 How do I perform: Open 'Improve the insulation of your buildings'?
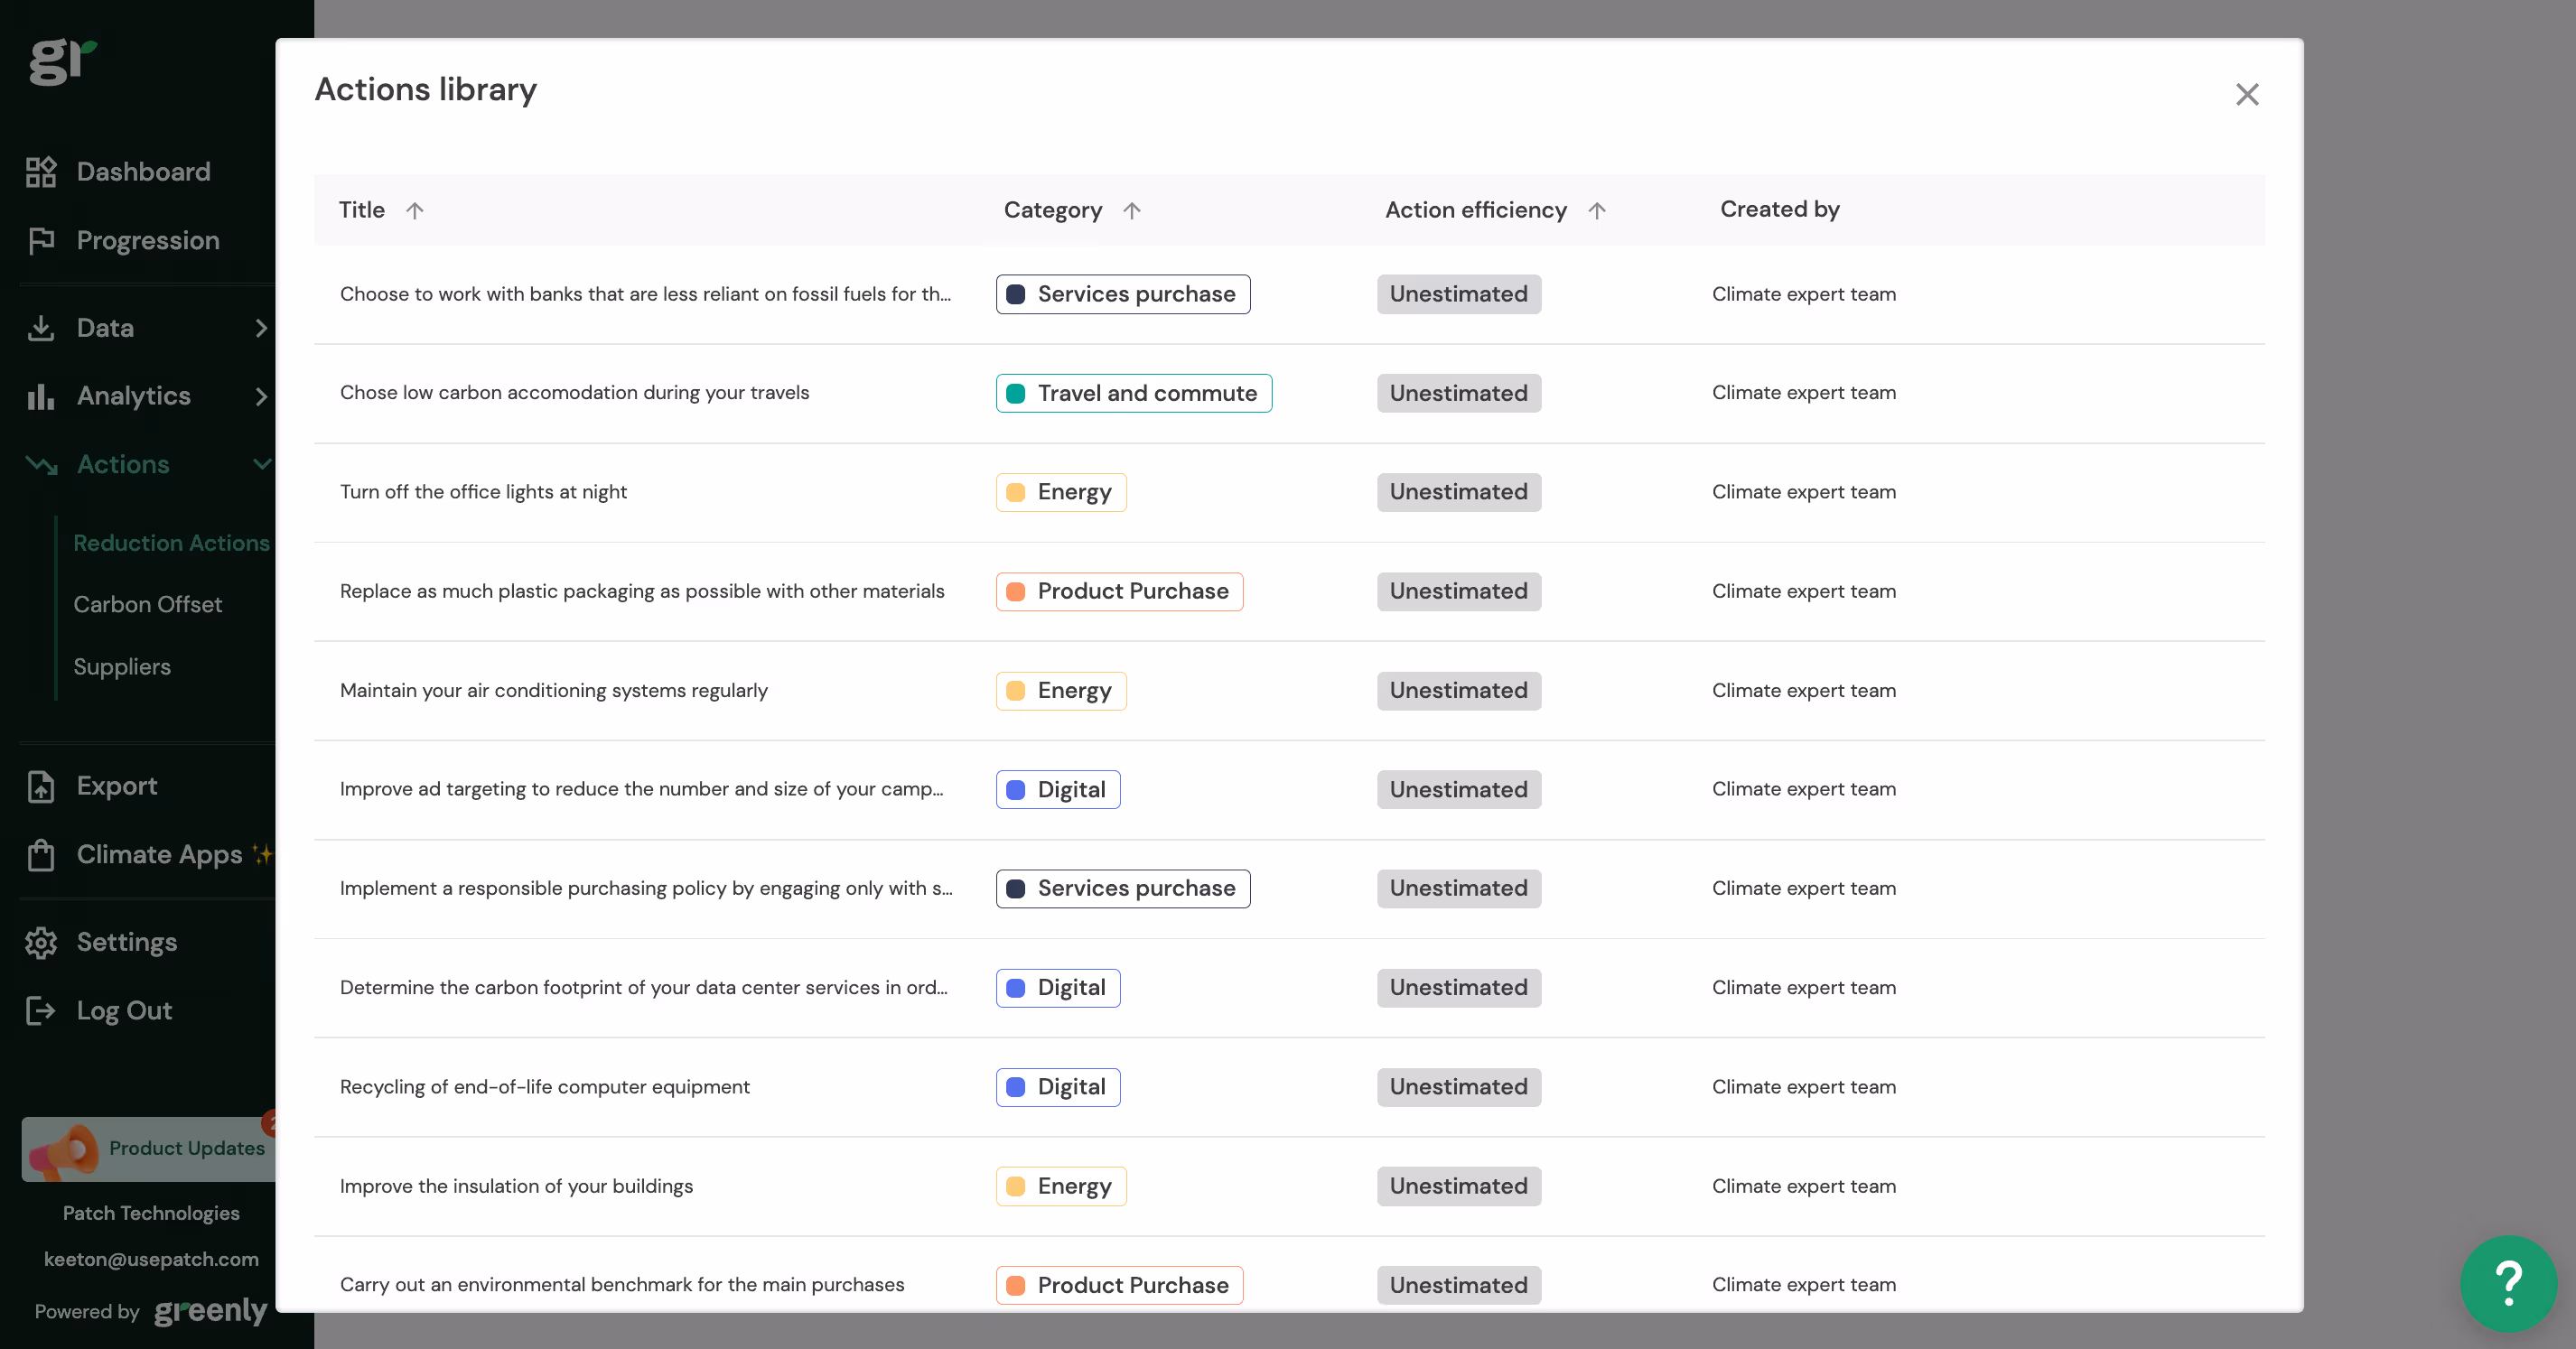1289,1186
